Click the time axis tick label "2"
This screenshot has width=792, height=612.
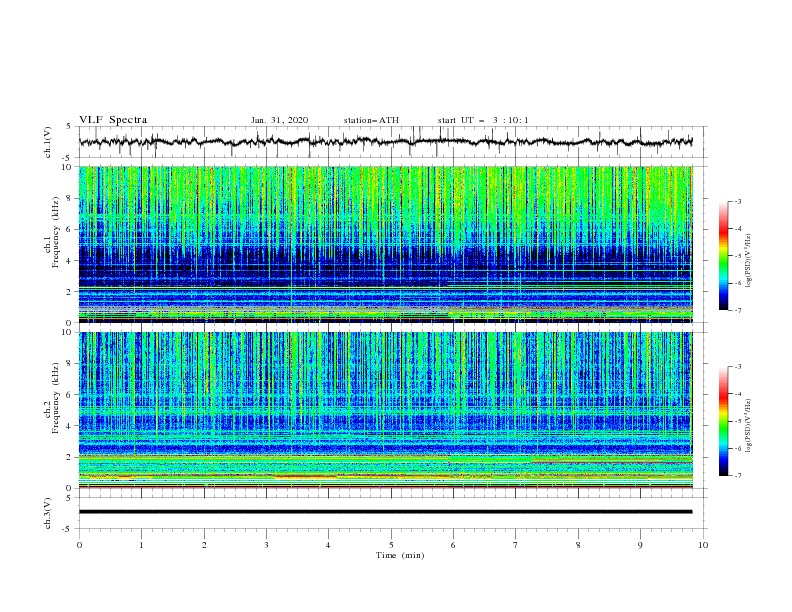pyautogui.click(x=204, y=545)
